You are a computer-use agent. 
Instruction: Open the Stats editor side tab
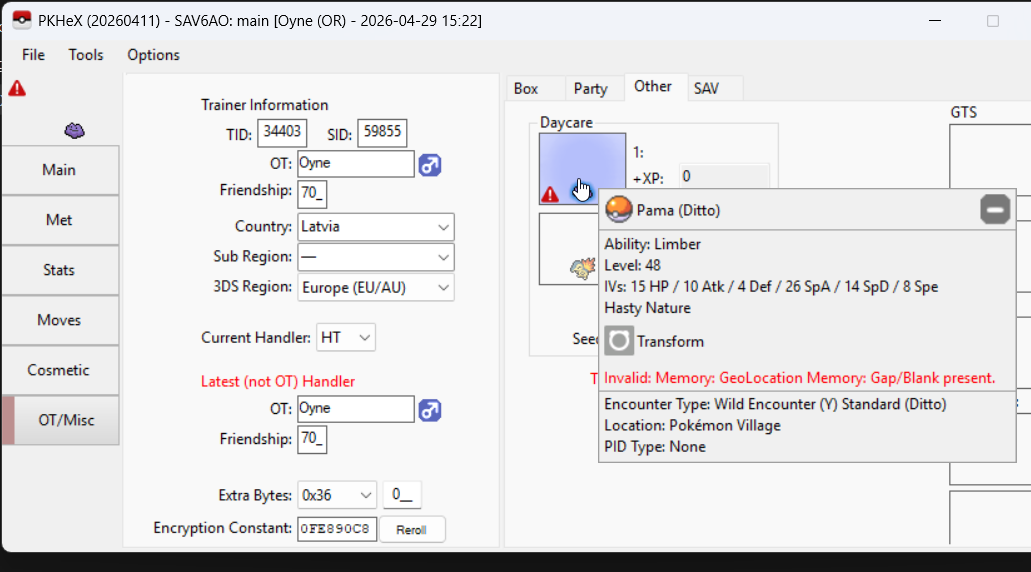point(59,270)
